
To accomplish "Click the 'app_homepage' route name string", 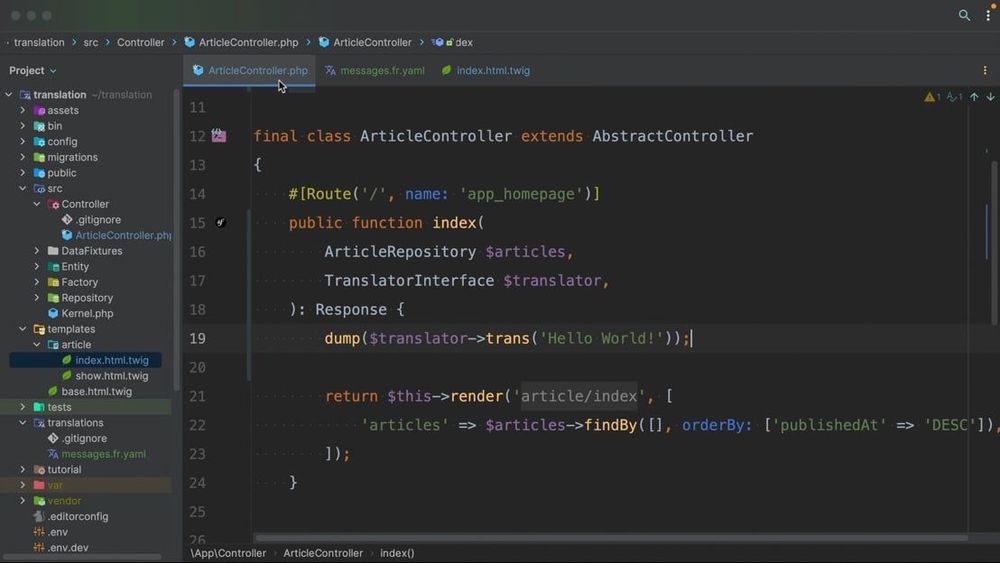I will coord(521,194).
